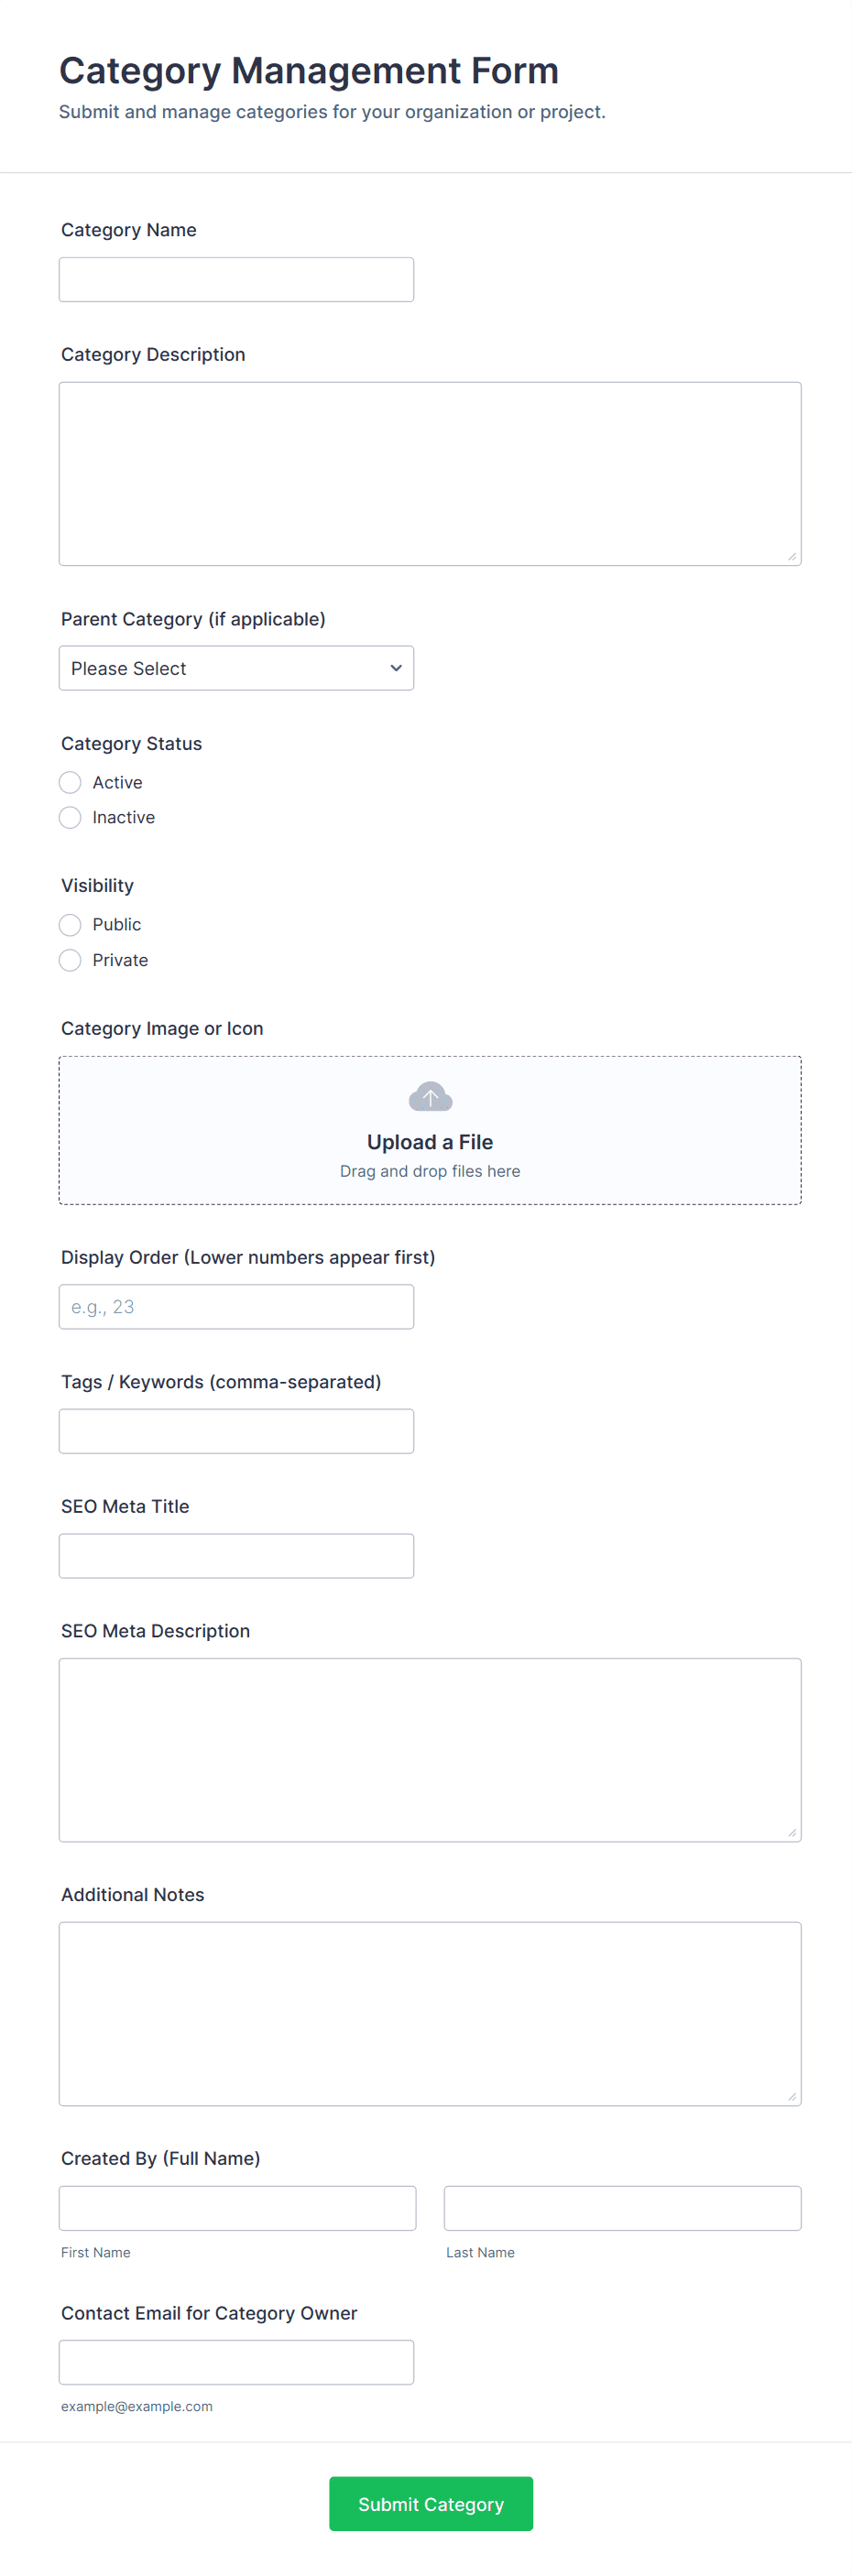Focus the Tags / Keywords input
Screen dimensions: 852x2576
236,1431
